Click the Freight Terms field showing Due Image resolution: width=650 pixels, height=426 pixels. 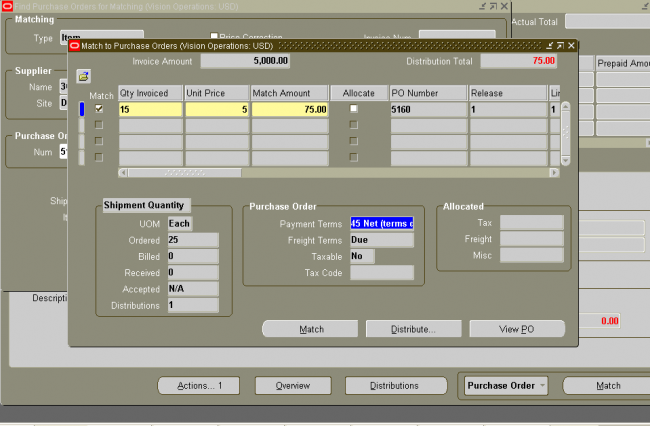click(x=382, y=240)
